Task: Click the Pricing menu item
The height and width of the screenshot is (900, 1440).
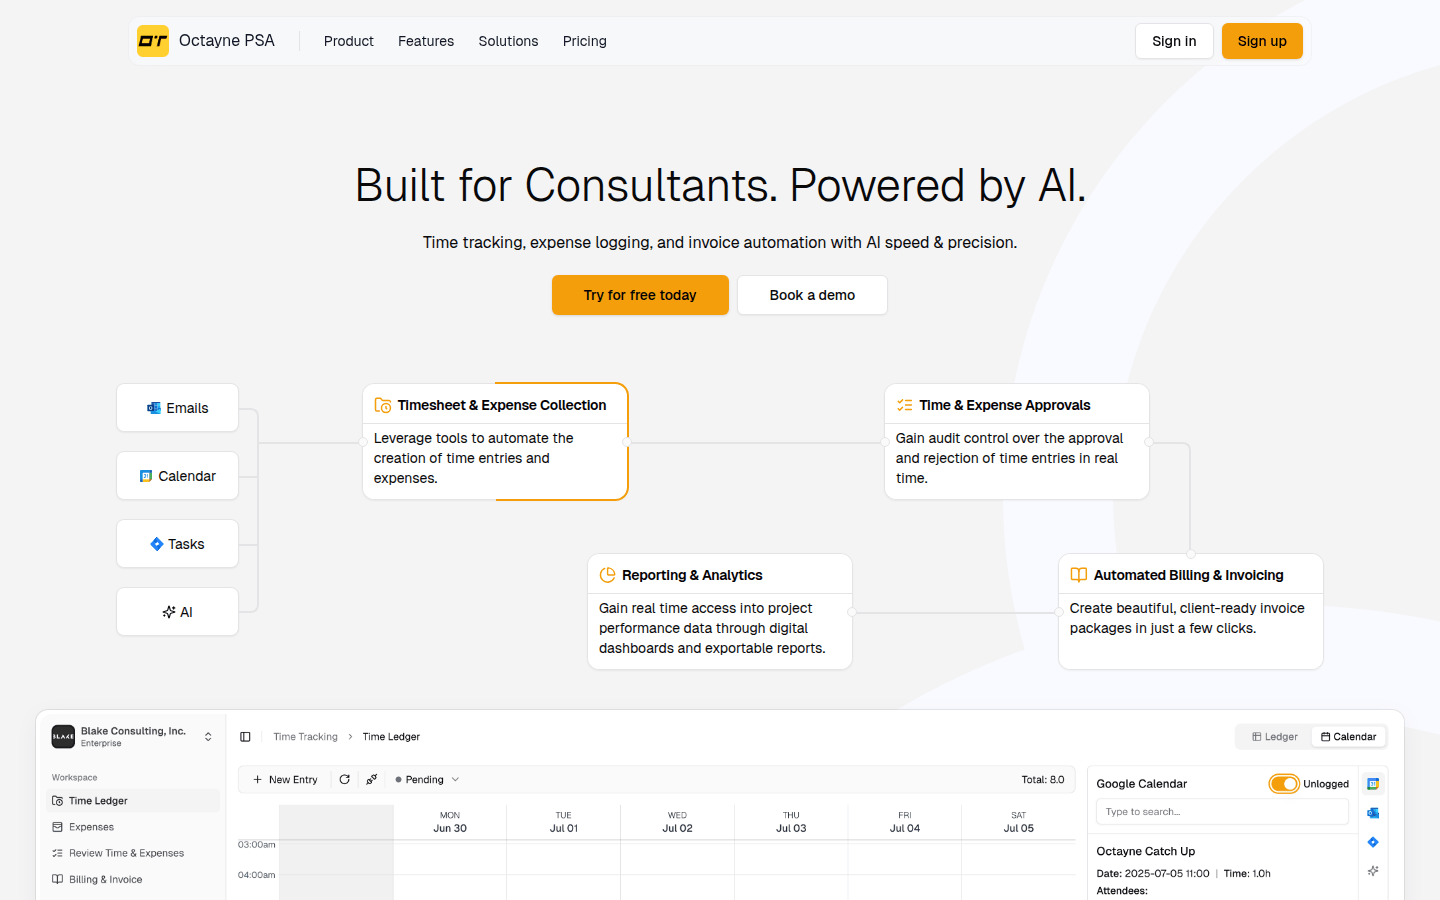Action: (584, 41)
